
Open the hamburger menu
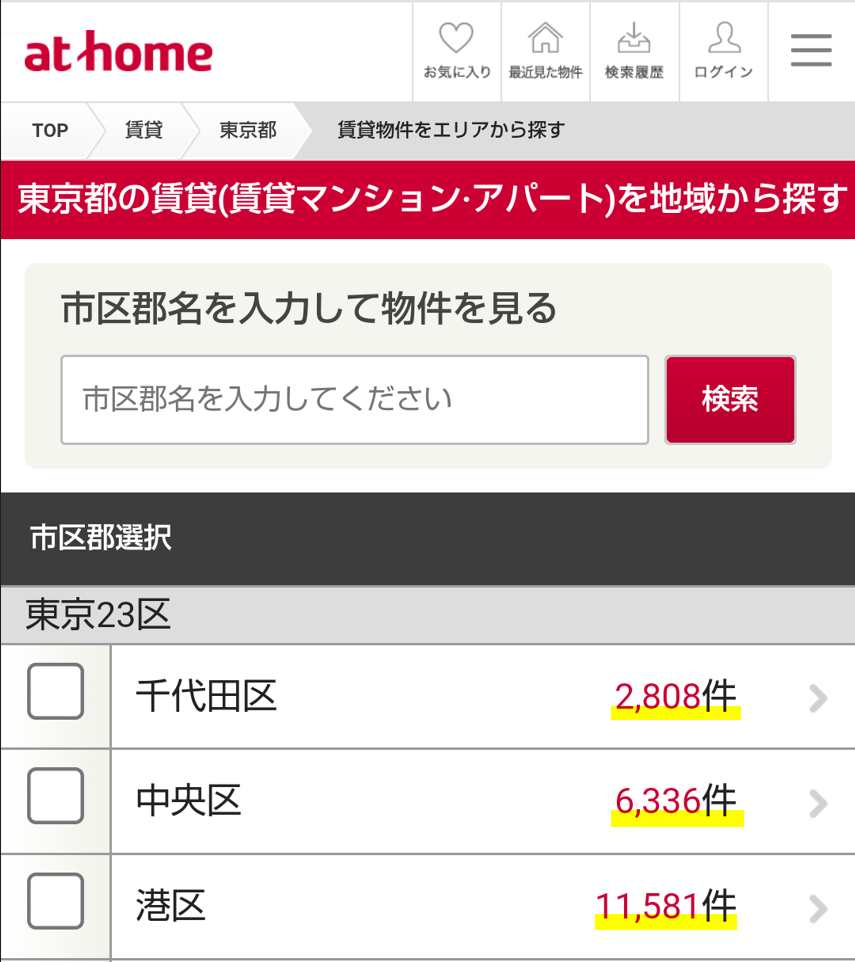tap(811, 50)
